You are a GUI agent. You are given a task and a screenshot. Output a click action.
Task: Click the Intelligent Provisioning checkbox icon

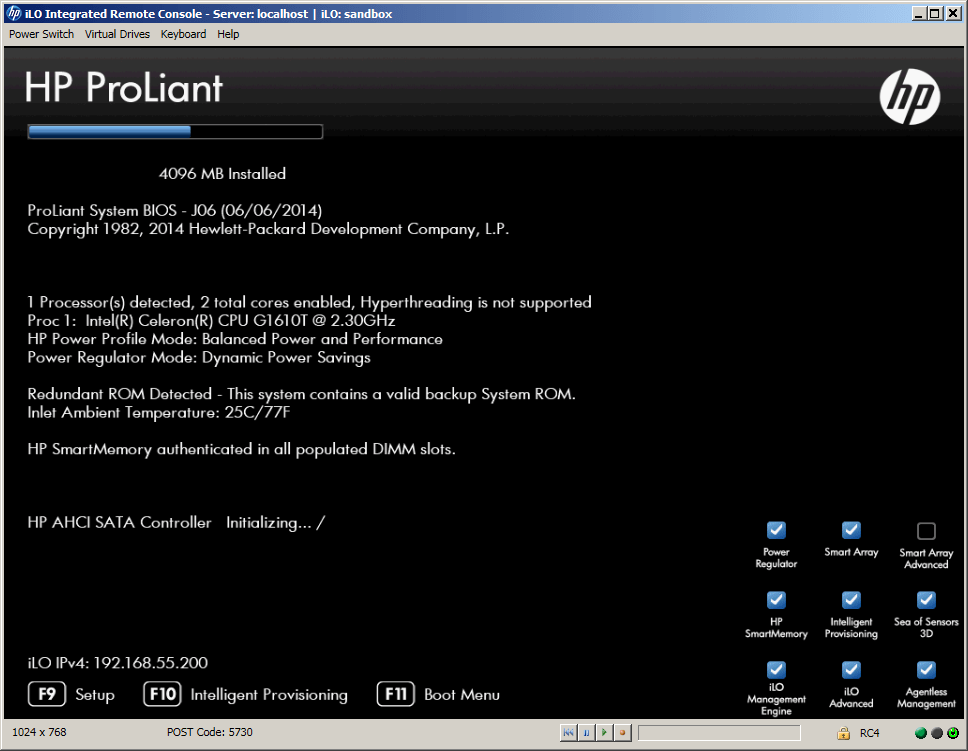(x=851, y=600)
